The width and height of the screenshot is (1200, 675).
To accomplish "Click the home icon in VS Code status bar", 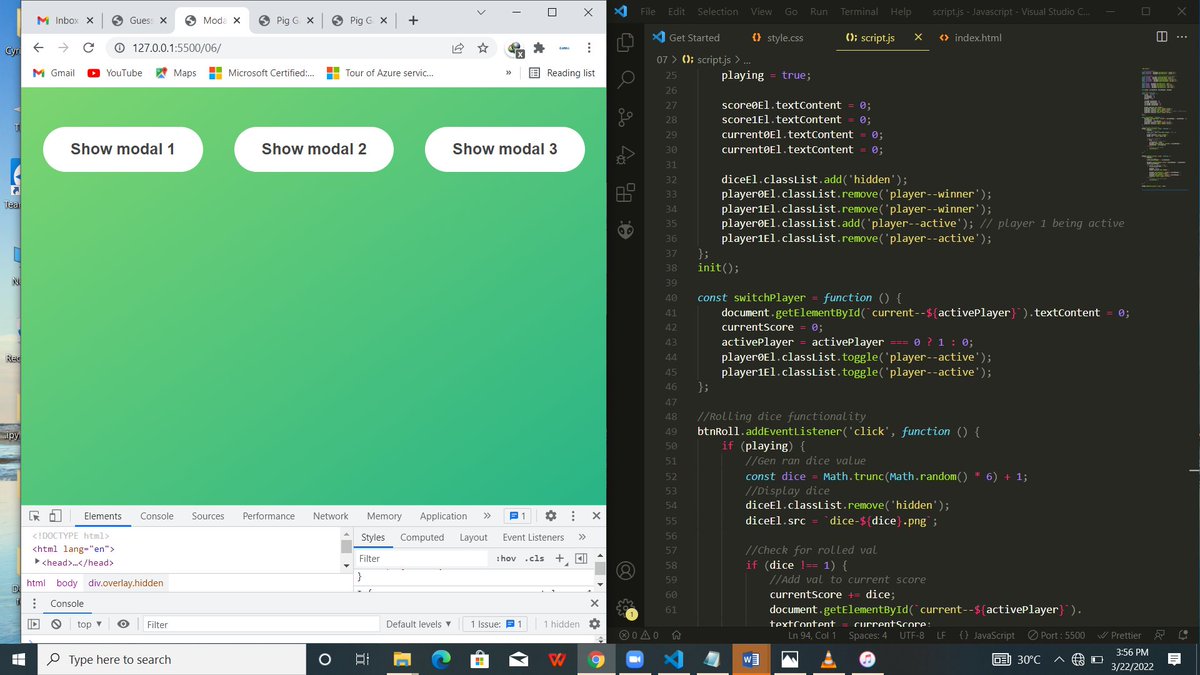I will [676, 635].
